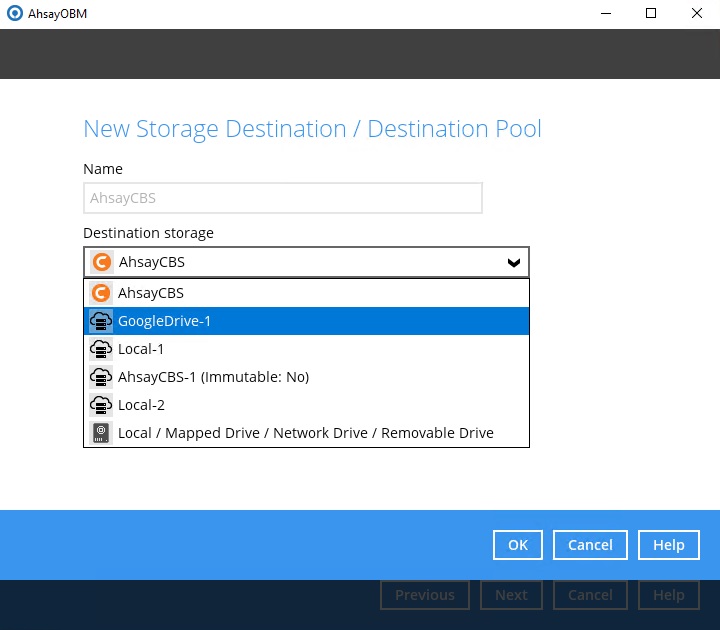Open Help from the blue bar
Screen dimensions: 720x630
click(x=669, y=545)
